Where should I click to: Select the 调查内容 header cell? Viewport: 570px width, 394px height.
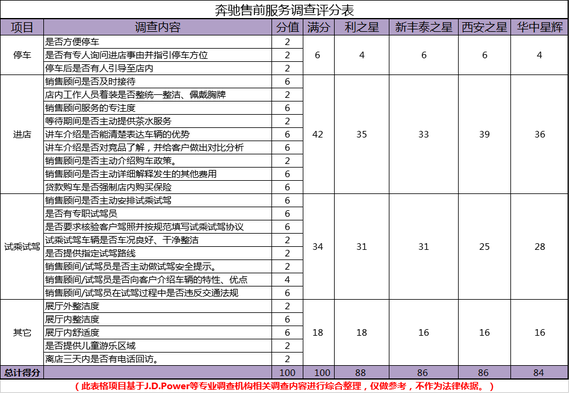click(x=157, y=27)
